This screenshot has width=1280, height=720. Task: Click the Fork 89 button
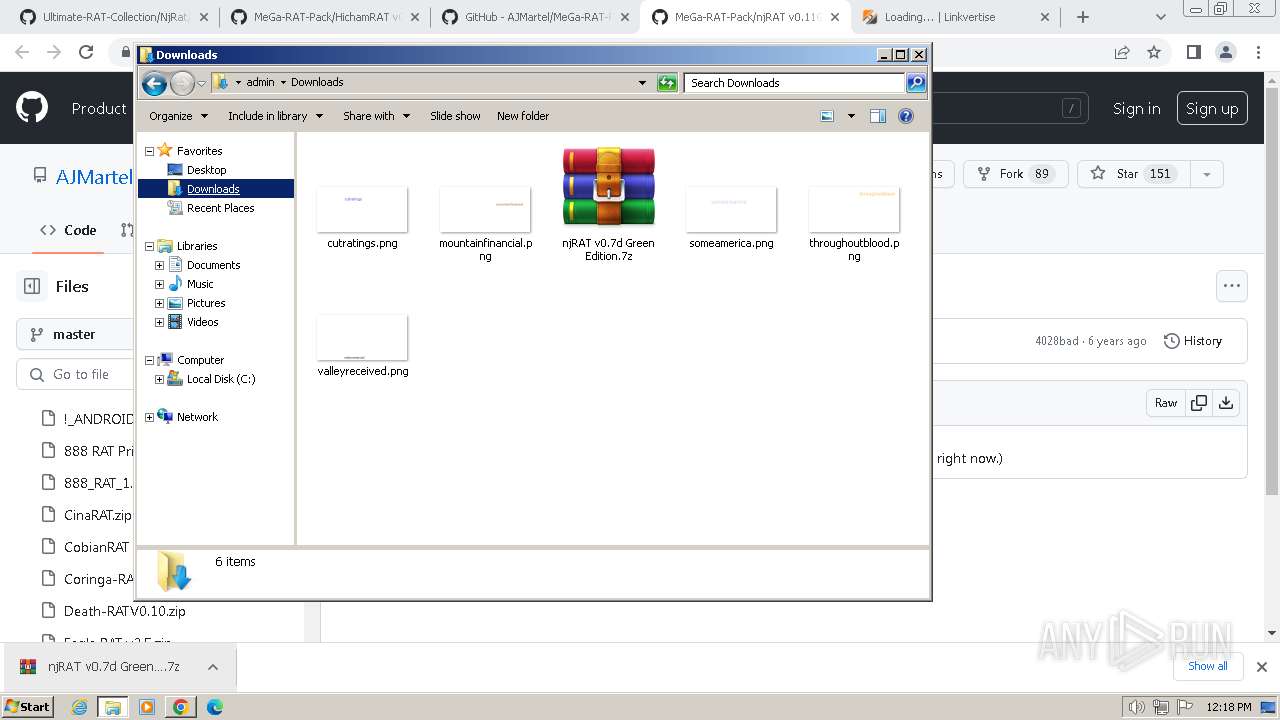[1015, 174]
